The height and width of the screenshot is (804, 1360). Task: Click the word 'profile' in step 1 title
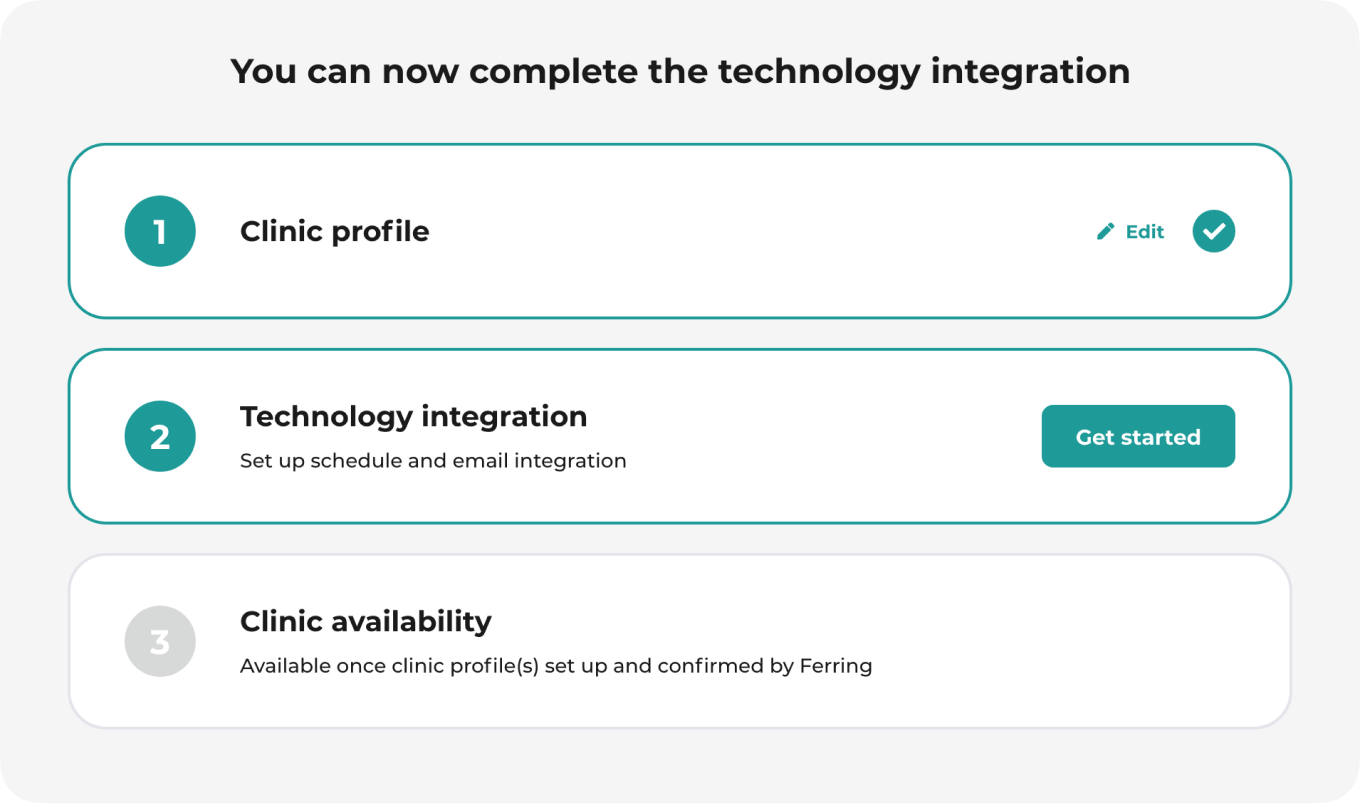point(381,232)
